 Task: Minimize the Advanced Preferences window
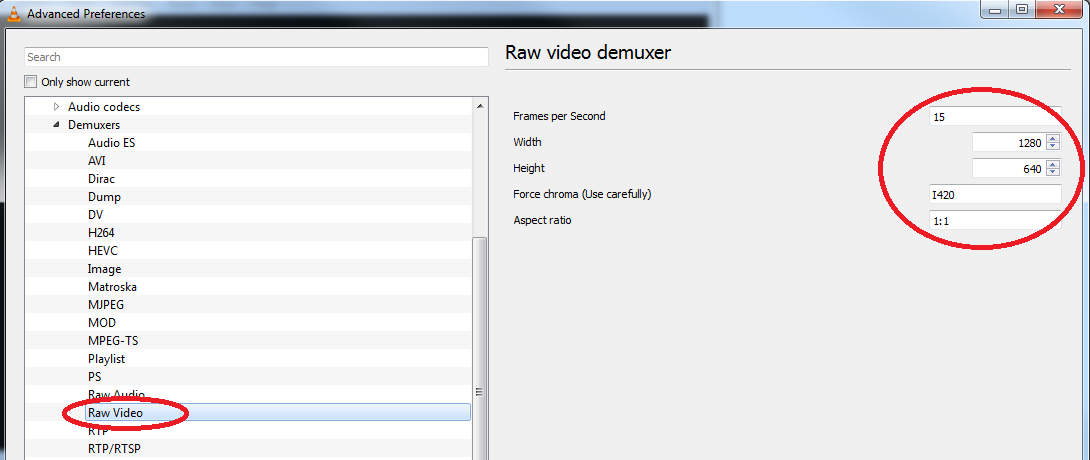click(993, 8)
